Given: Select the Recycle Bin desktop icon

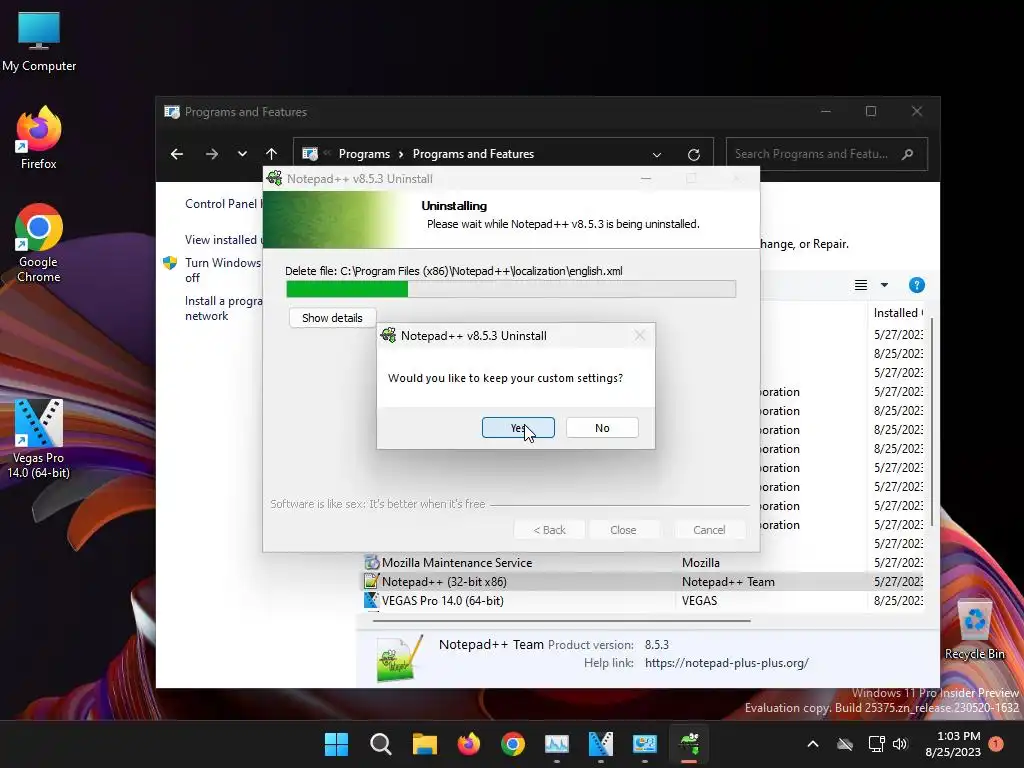Looking at the screenshot, I should click(974, 630).
